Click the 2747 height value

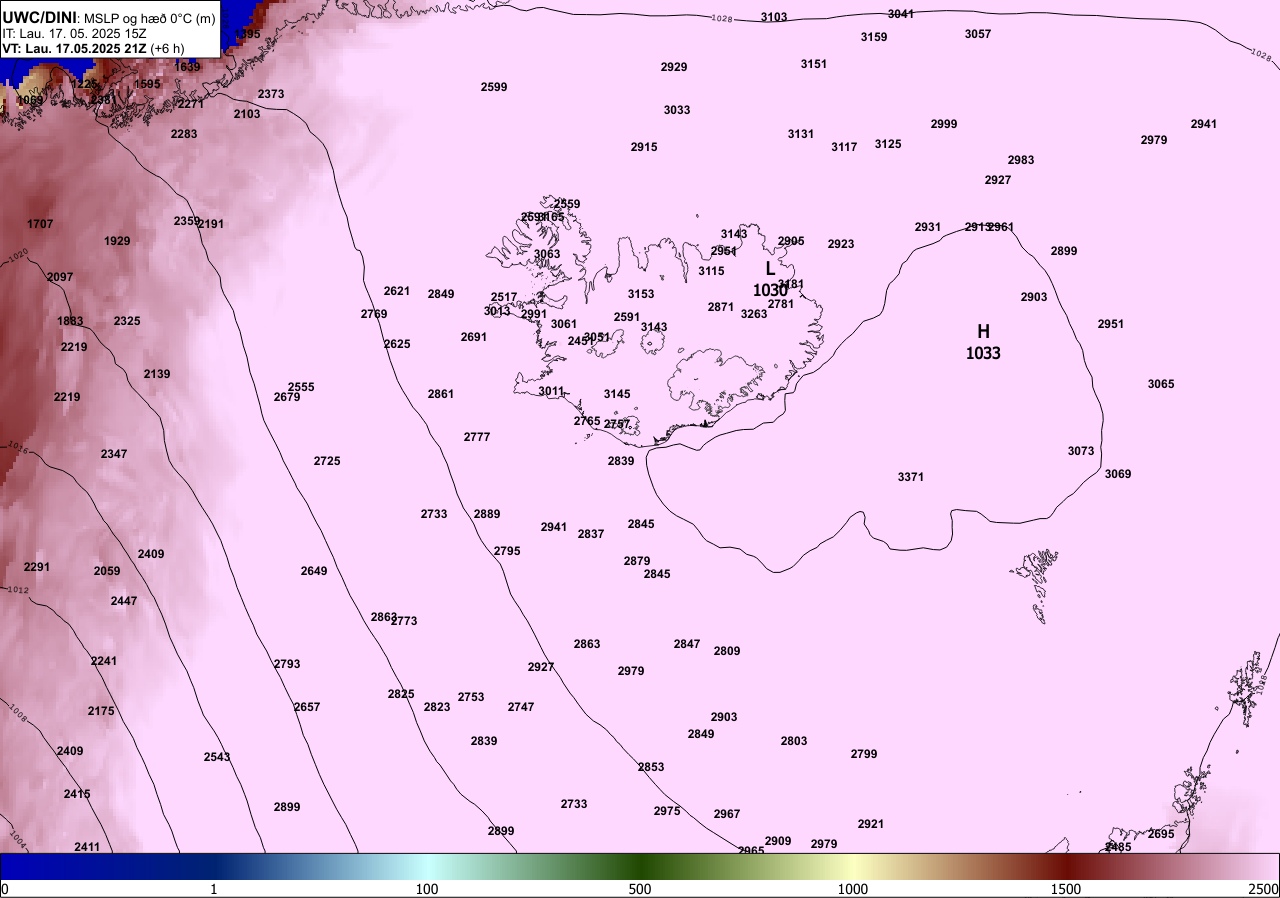(x=521, y=707)
